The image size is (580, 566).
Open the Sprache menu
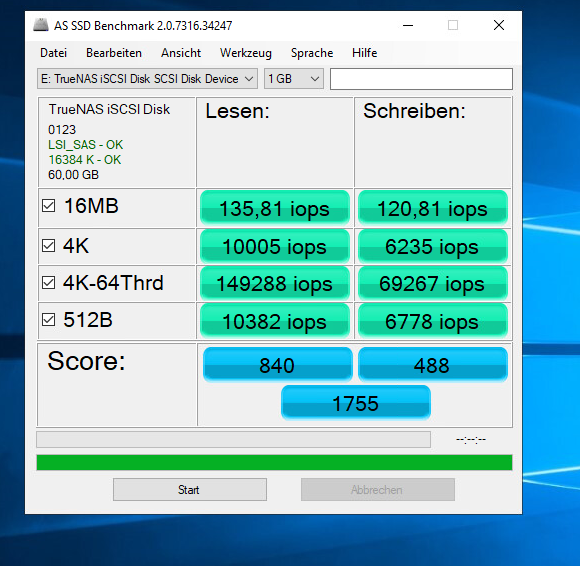pyautogui.click(x=312, y=53)
